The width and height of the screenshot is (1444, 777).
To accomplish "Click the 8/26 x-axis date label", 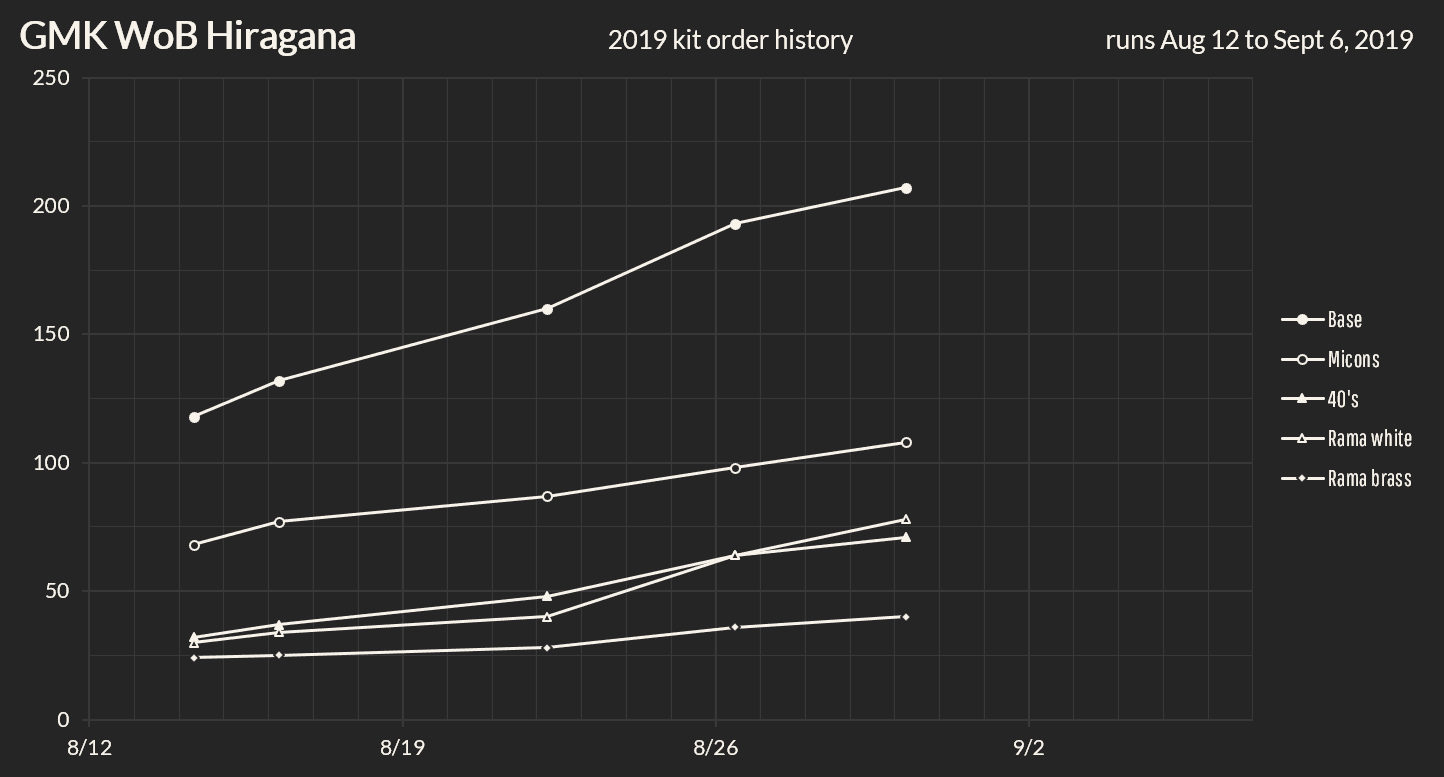I will pos(715,748).
